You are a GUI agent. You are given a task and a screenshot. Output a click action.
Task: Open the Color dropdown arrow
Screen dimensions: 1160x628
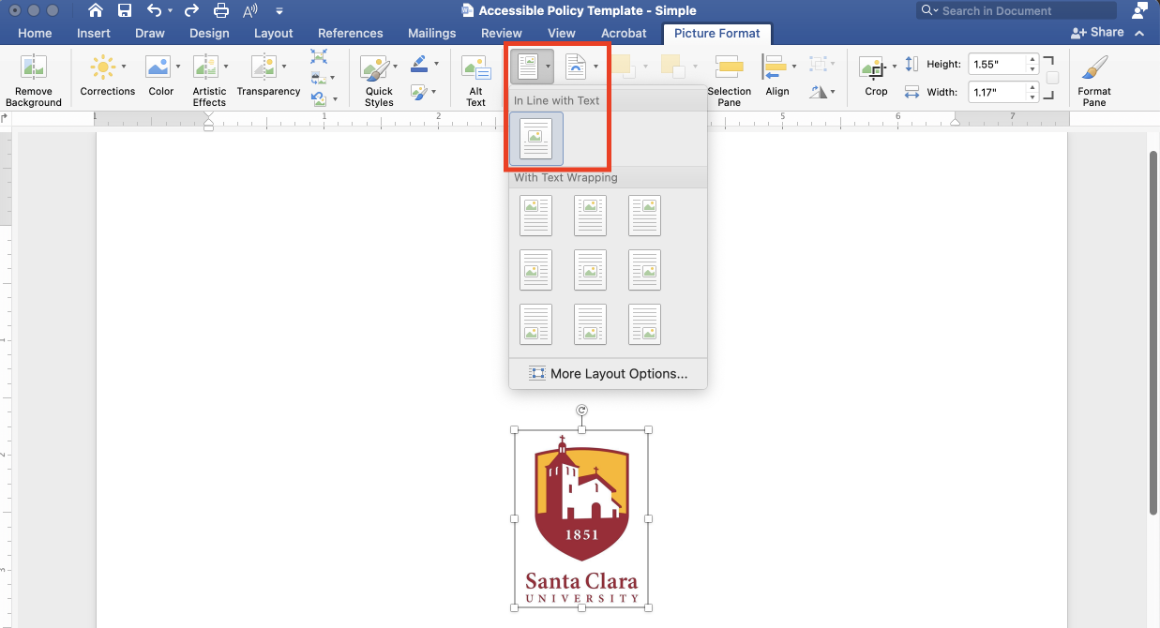pos(176,67)
